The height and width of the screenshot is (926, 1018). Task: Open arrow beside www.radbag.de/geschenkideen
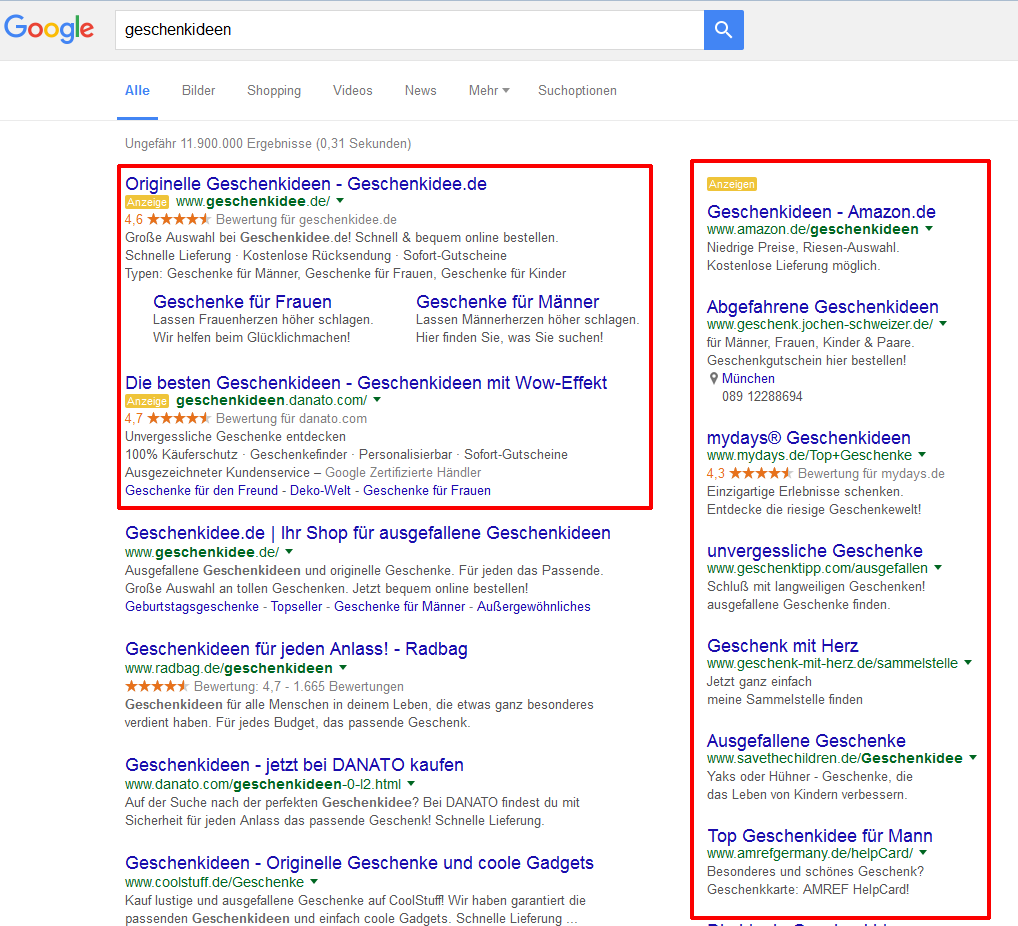click(343, 668)
